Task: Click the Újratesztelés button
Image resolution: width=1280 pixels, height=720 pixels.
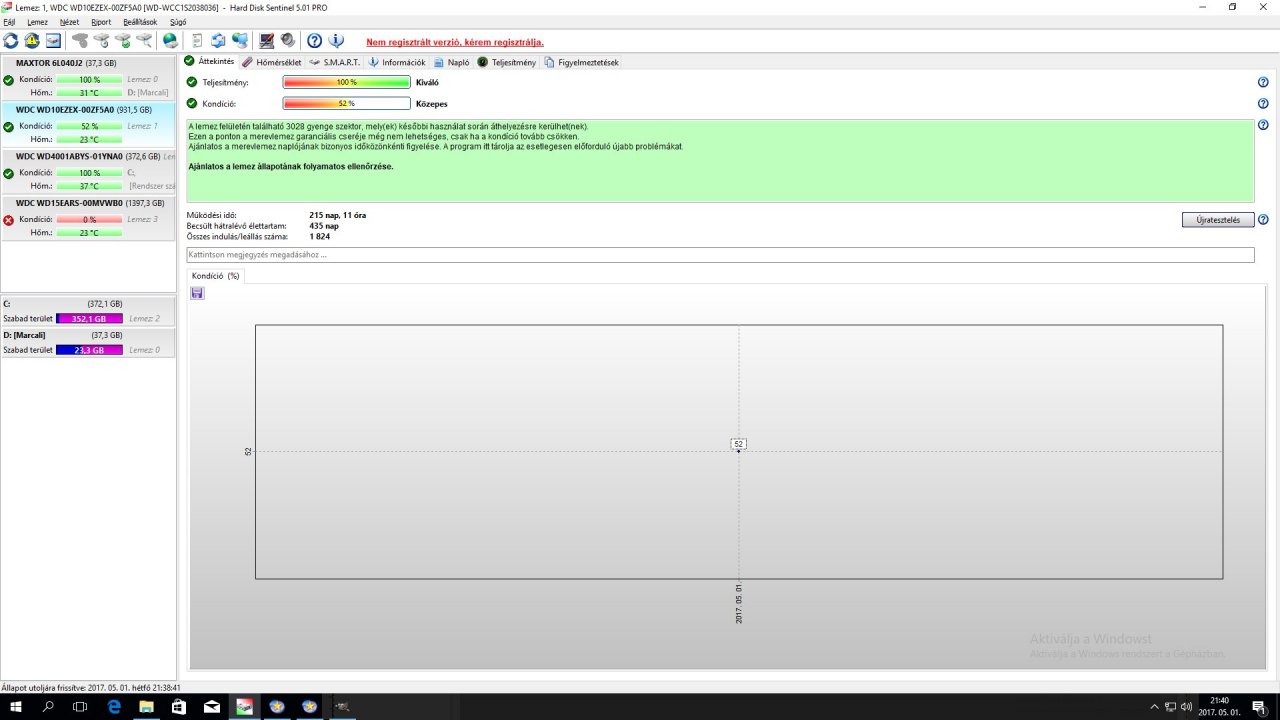Action: tap(1218, 220)
